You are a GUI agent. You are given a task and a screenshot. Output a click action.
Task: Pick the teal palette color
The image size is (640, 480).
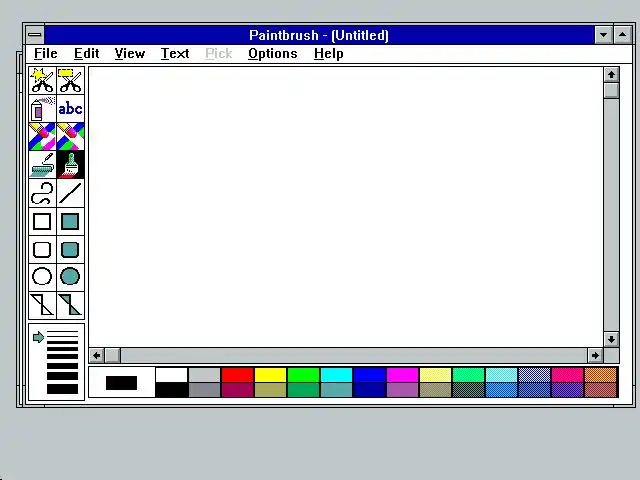(336, 390)
